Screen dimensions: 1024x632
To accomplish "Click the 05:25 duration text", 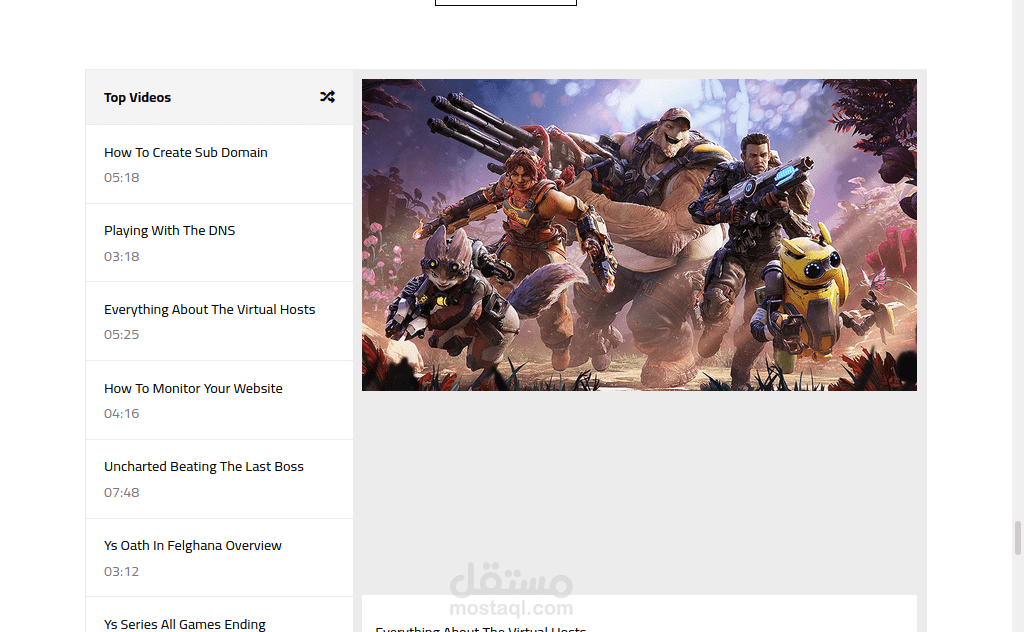I will tap(121, 334).
